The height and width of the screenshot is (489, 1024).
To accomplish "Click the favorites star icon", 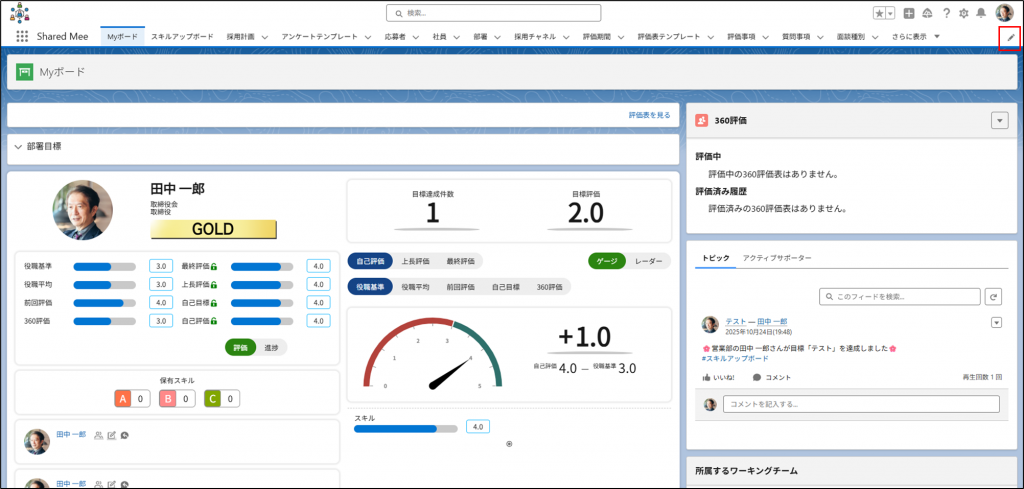I will pos(879,13).
